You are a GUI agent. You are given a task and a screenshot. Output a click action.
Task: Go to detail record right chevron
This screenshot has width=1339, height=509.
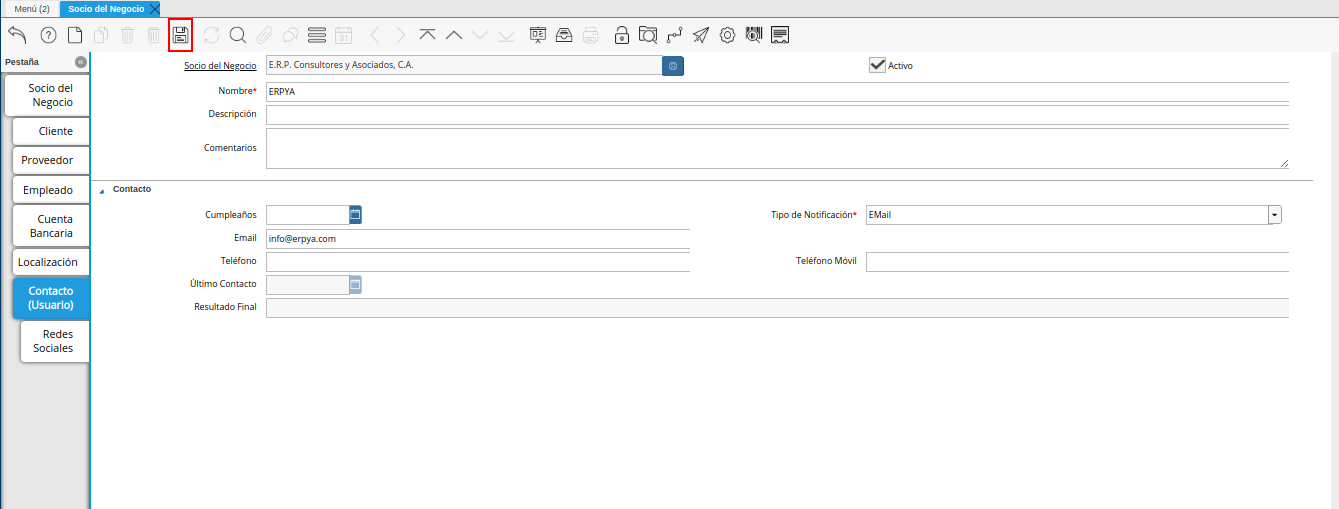(400, 35)
